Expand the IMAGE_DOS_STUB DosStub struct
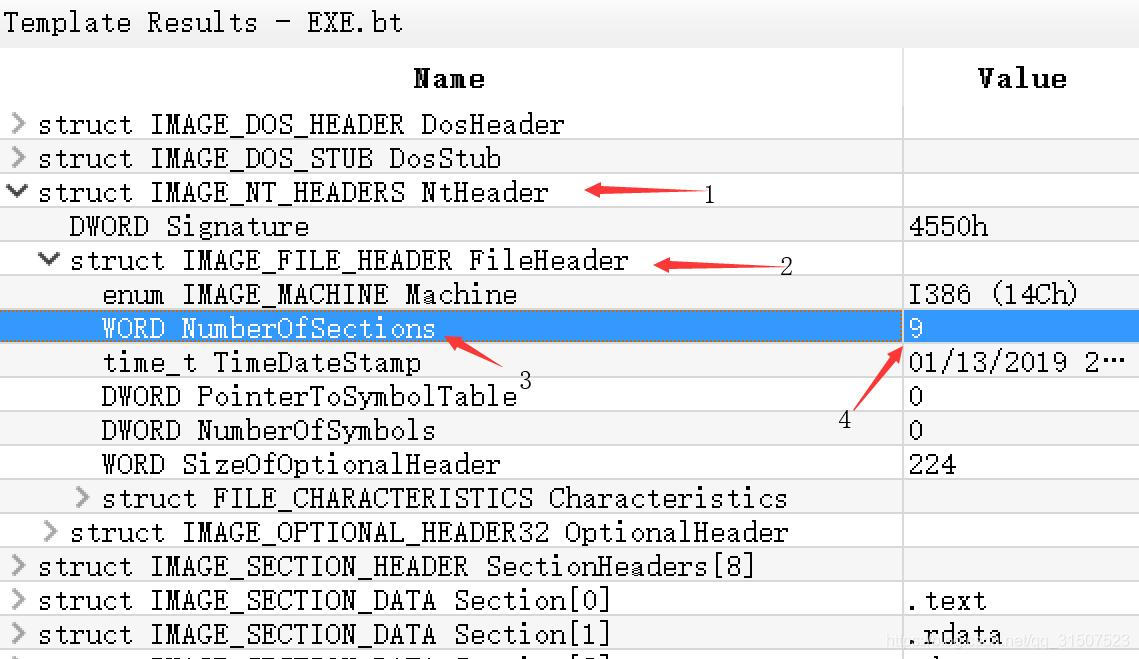The height and width of the screenshot is (659, 1139). point(18,158)
